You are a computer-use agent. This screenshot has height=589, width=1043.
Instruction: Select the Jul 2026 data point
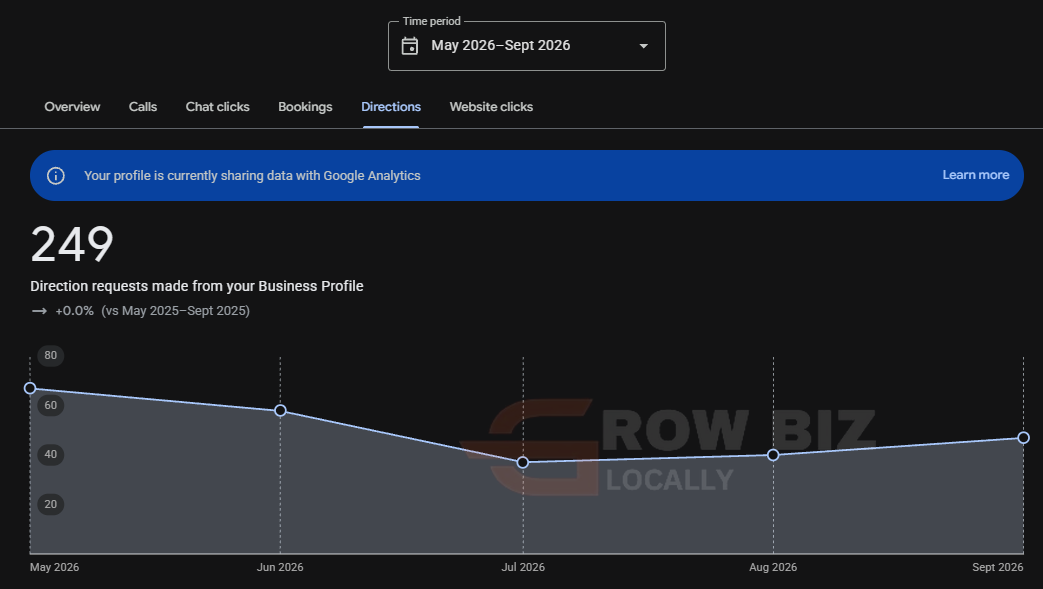pos(523,462)
